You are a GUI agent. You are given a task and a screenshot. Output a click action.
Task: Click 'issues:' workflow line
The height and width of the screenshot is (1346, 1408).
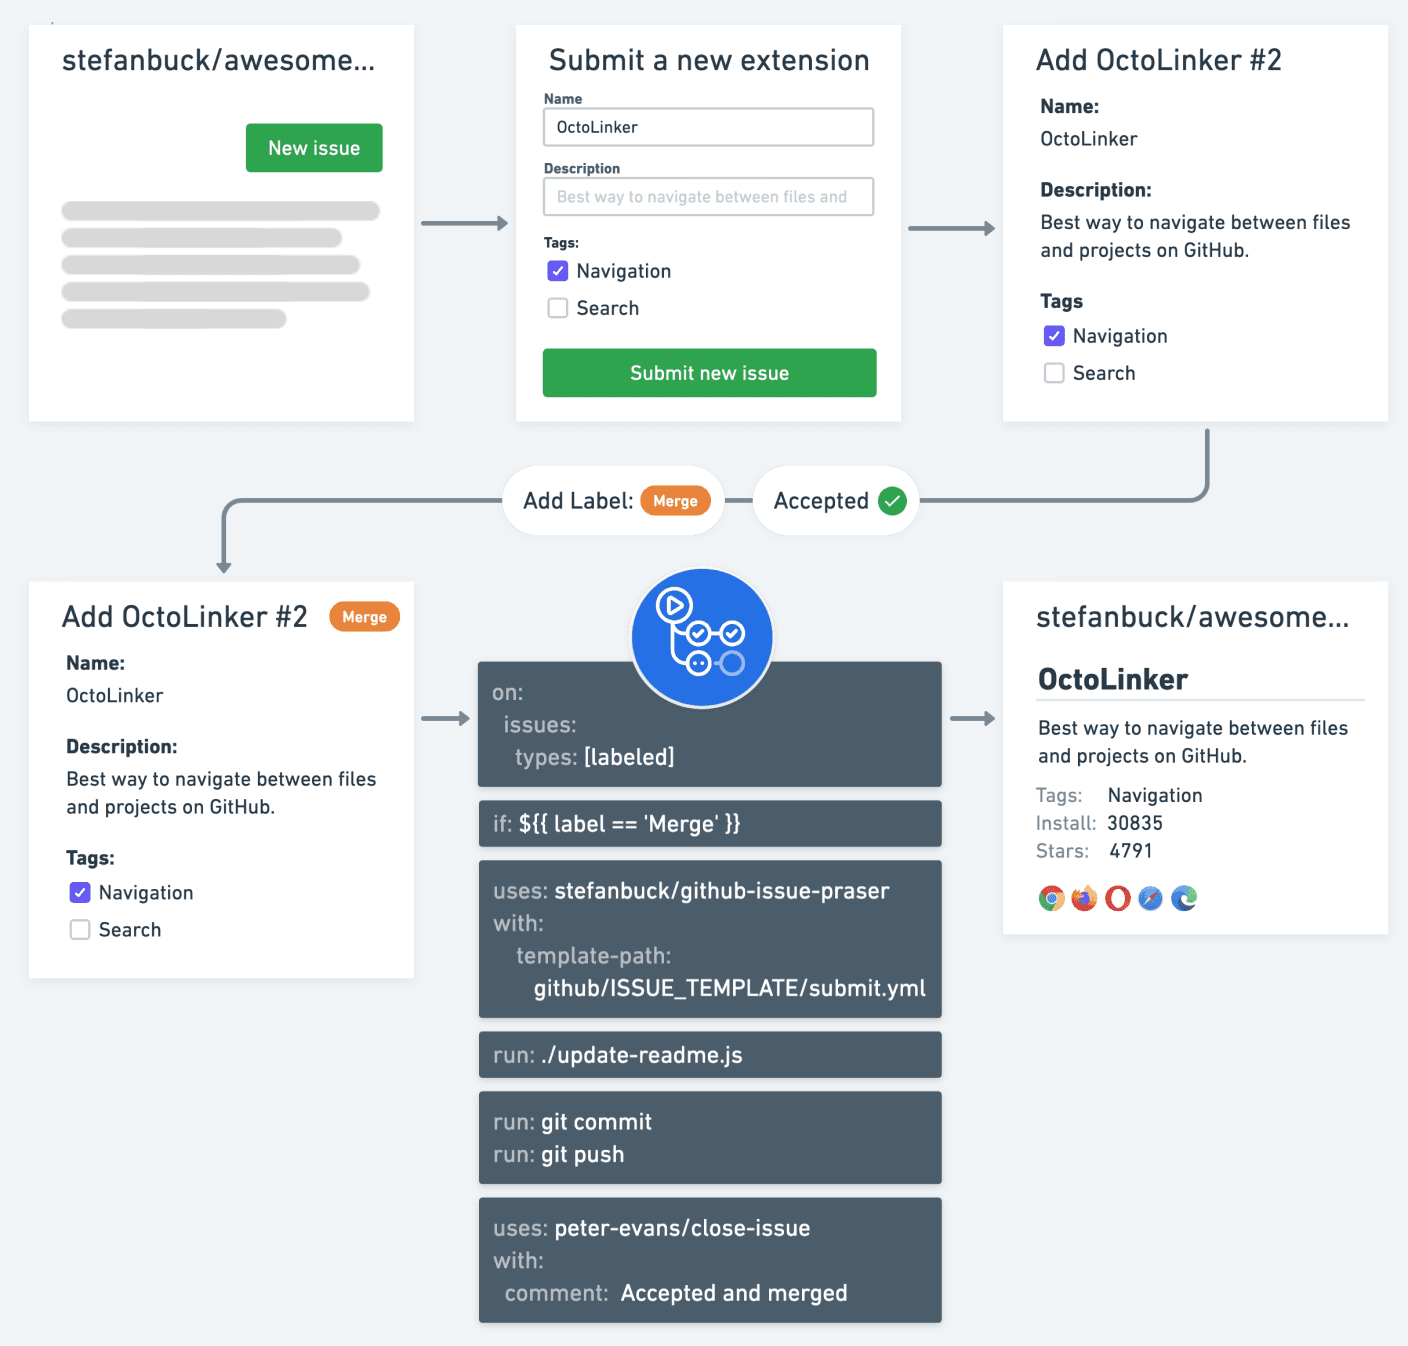pos(540,725)
